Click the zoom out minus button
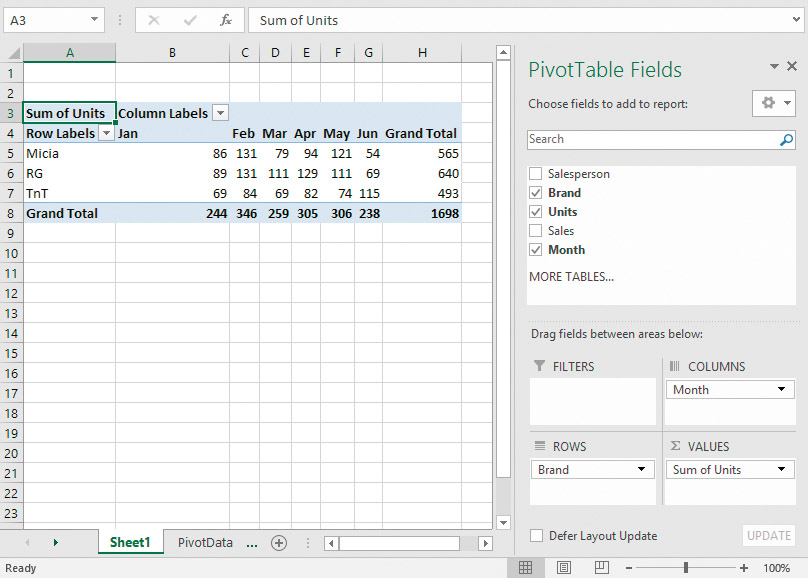 coord(629,568)
